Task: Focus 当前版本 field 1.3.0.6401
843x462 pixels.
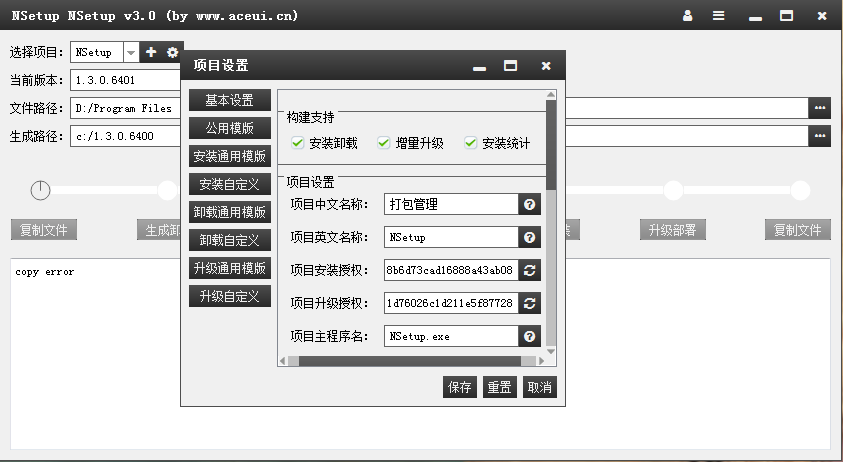Action: pyautogui.click(x=125, y=80)
